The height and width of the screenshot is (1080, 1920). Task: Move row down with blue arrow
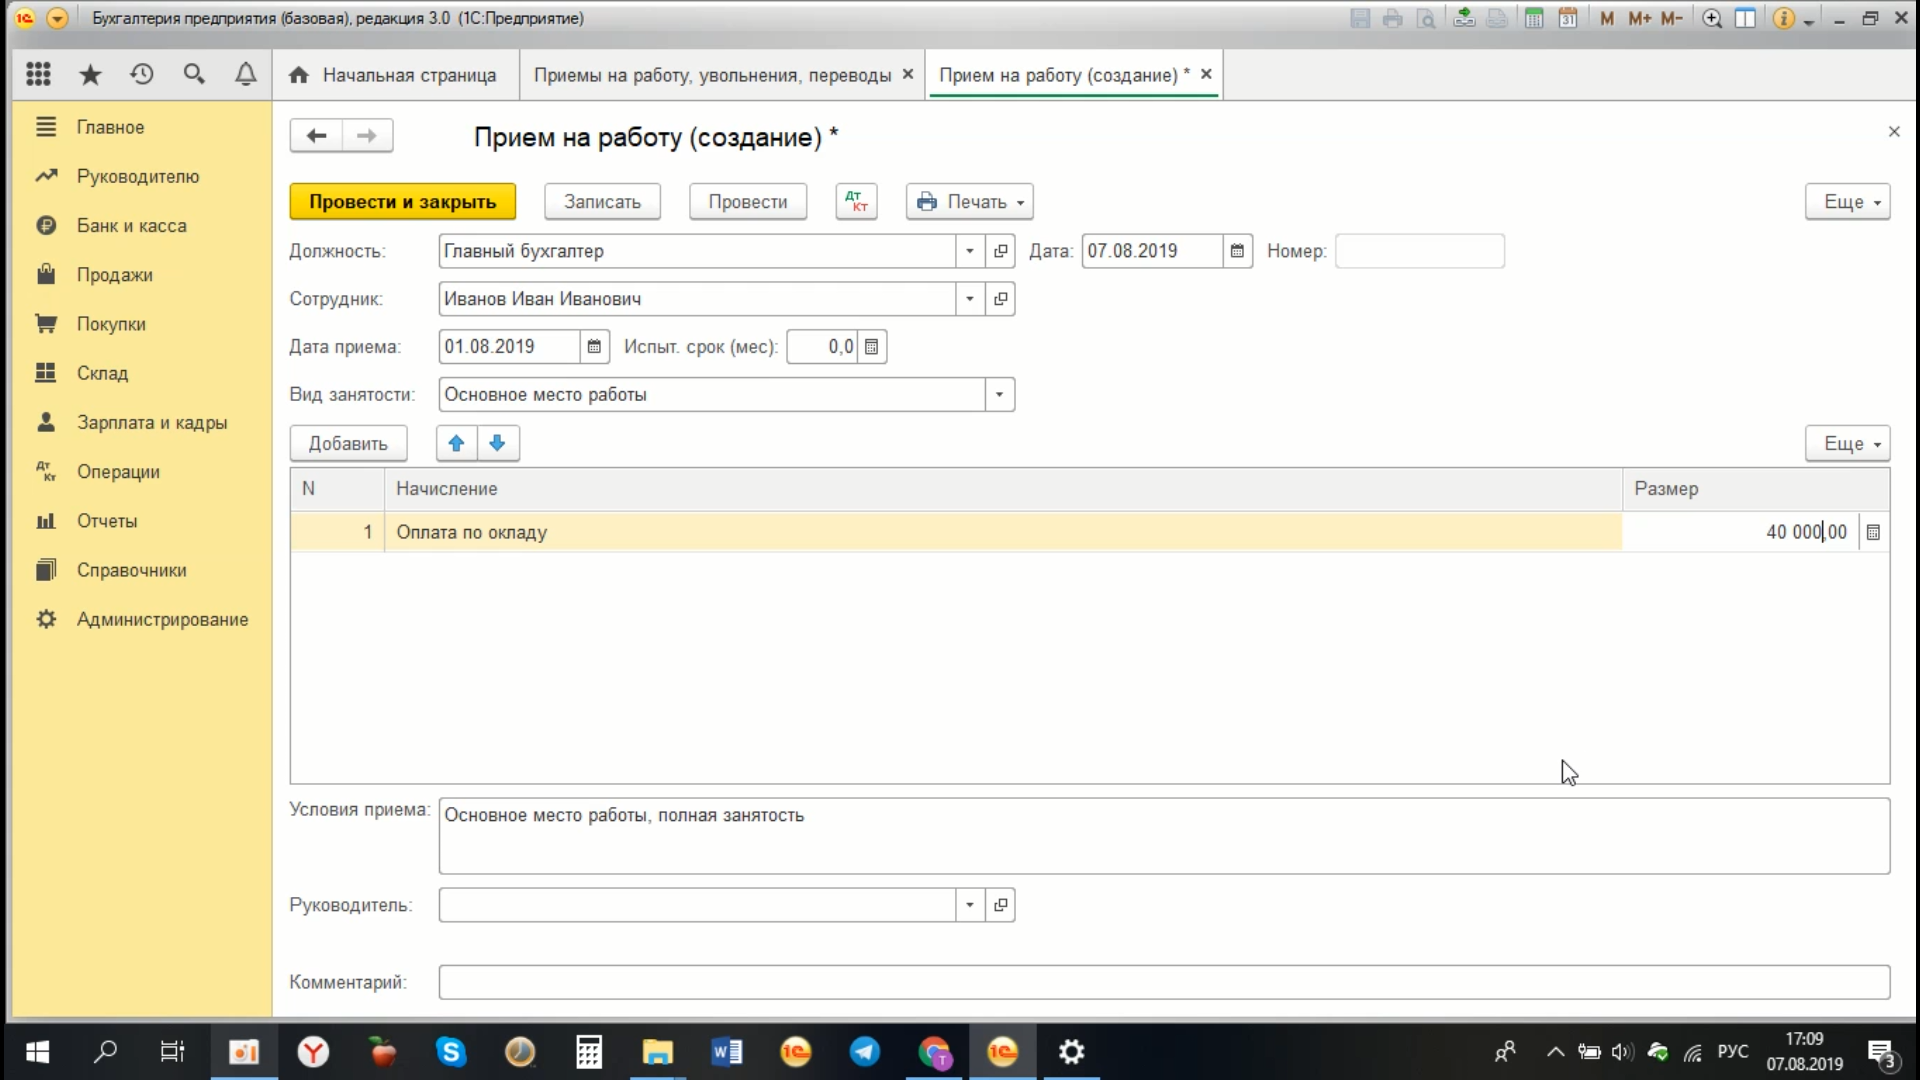click(x=498, y=443)
